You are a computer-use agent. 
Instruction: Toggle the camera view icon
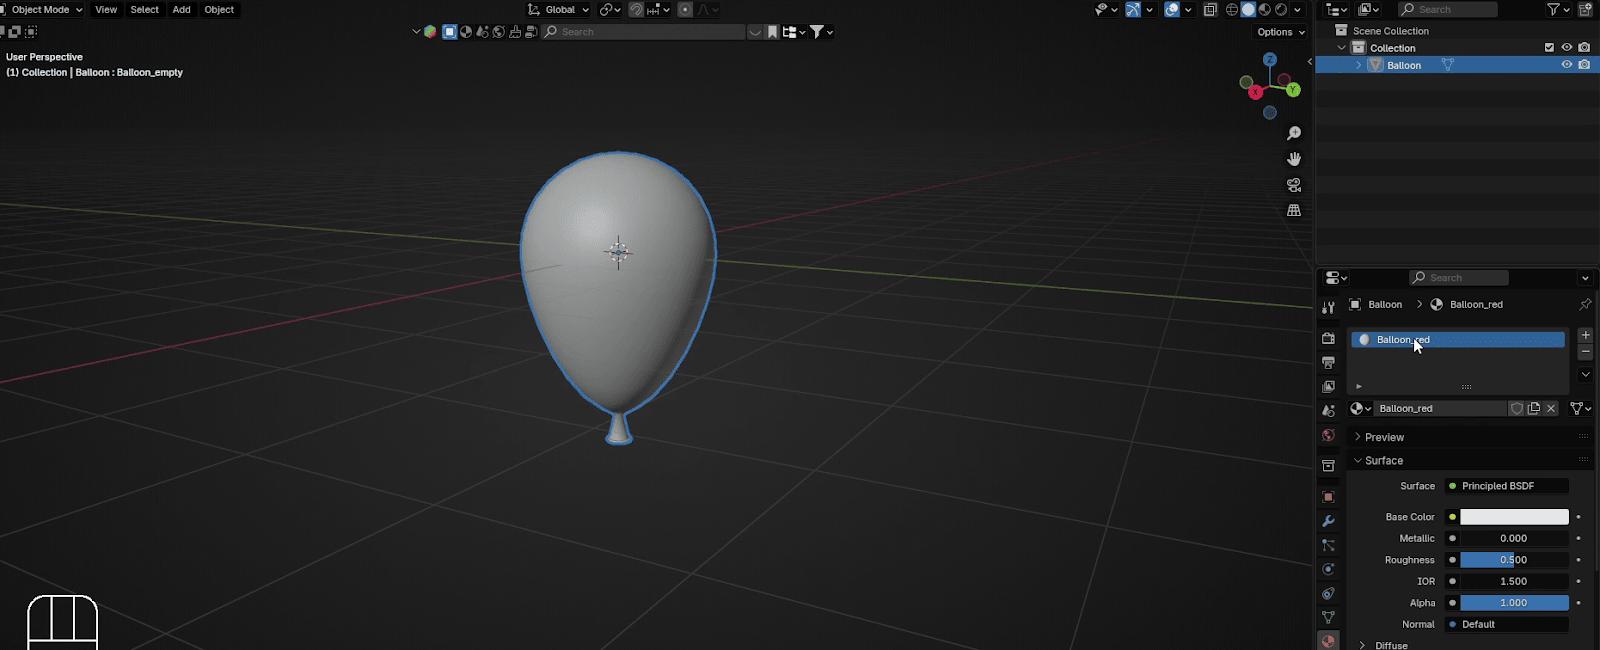point(1294,185)
